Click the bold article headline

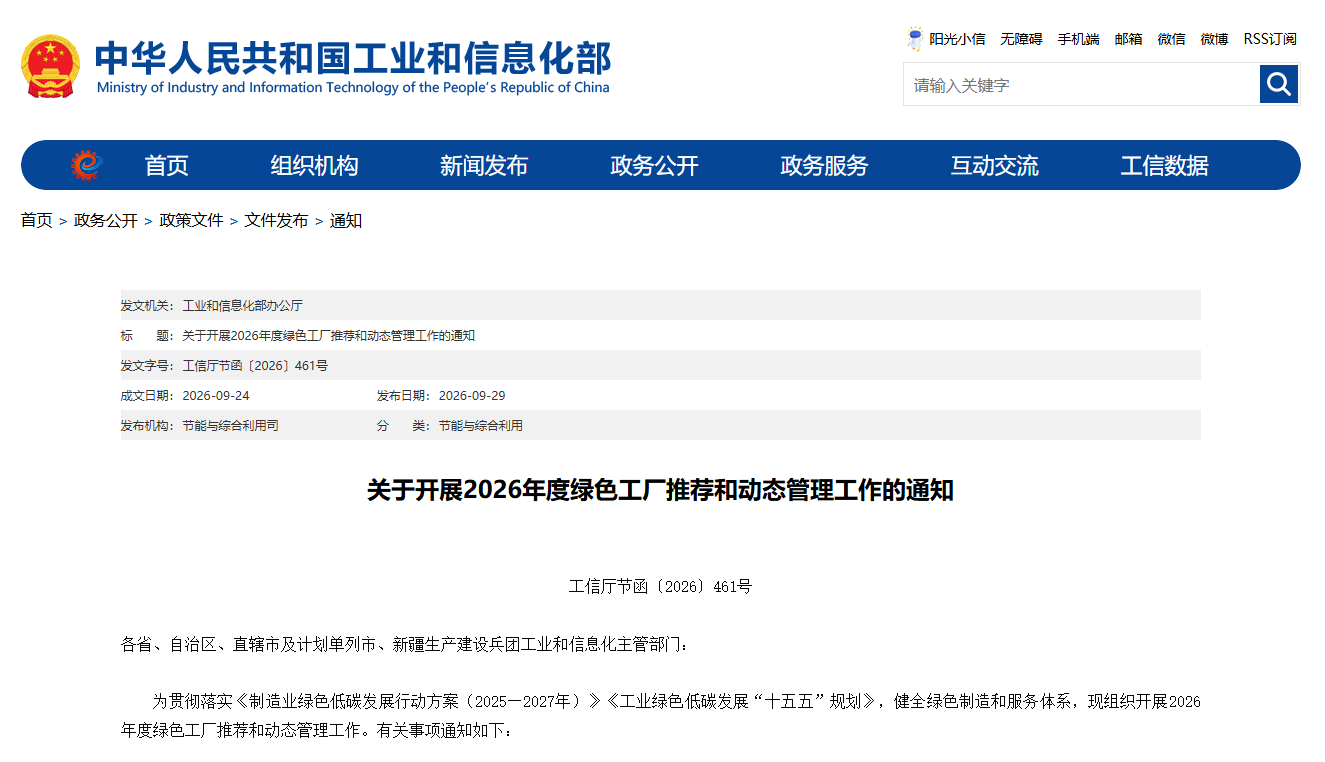660,490
